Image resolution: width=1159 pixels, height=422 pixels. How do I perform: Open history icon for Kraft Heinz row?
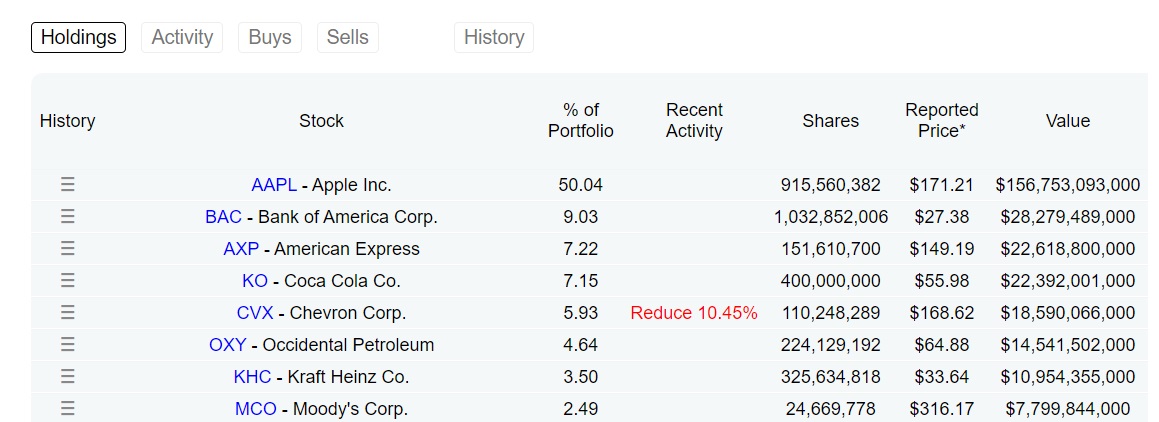pyautogui.click(x=68, y=377)
